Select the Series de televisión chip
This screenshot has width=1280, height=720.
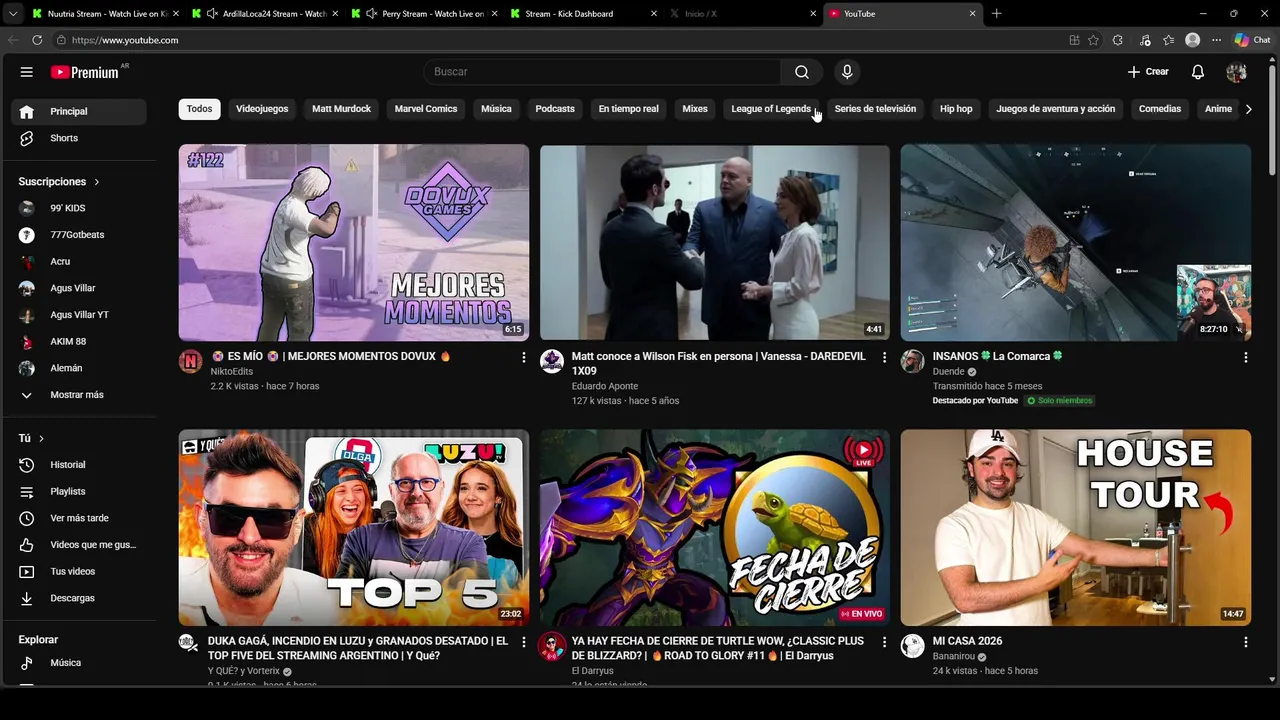875,109
